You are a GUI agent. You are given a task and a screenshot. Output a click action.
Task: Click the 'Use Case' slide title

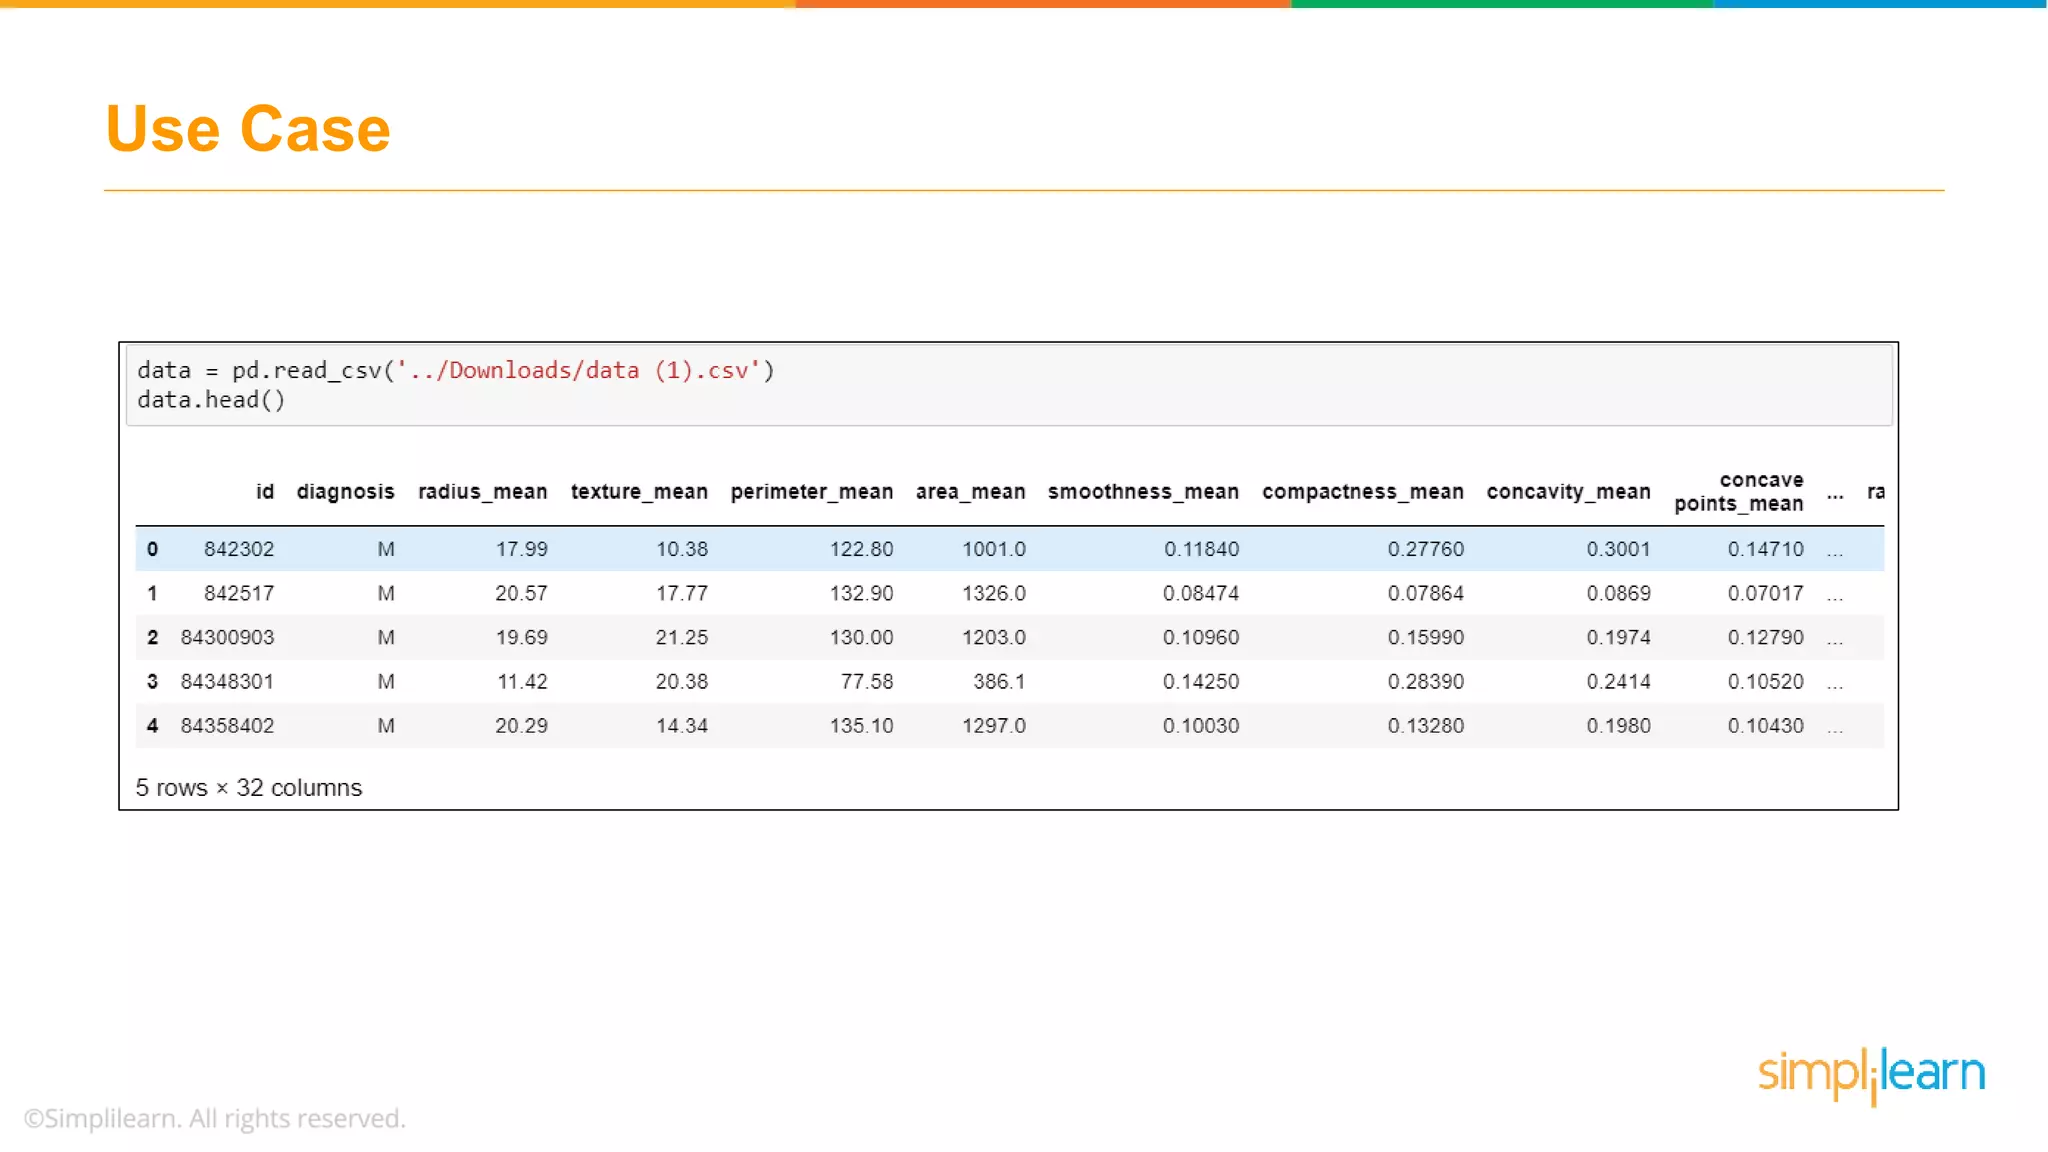point(248,129)
